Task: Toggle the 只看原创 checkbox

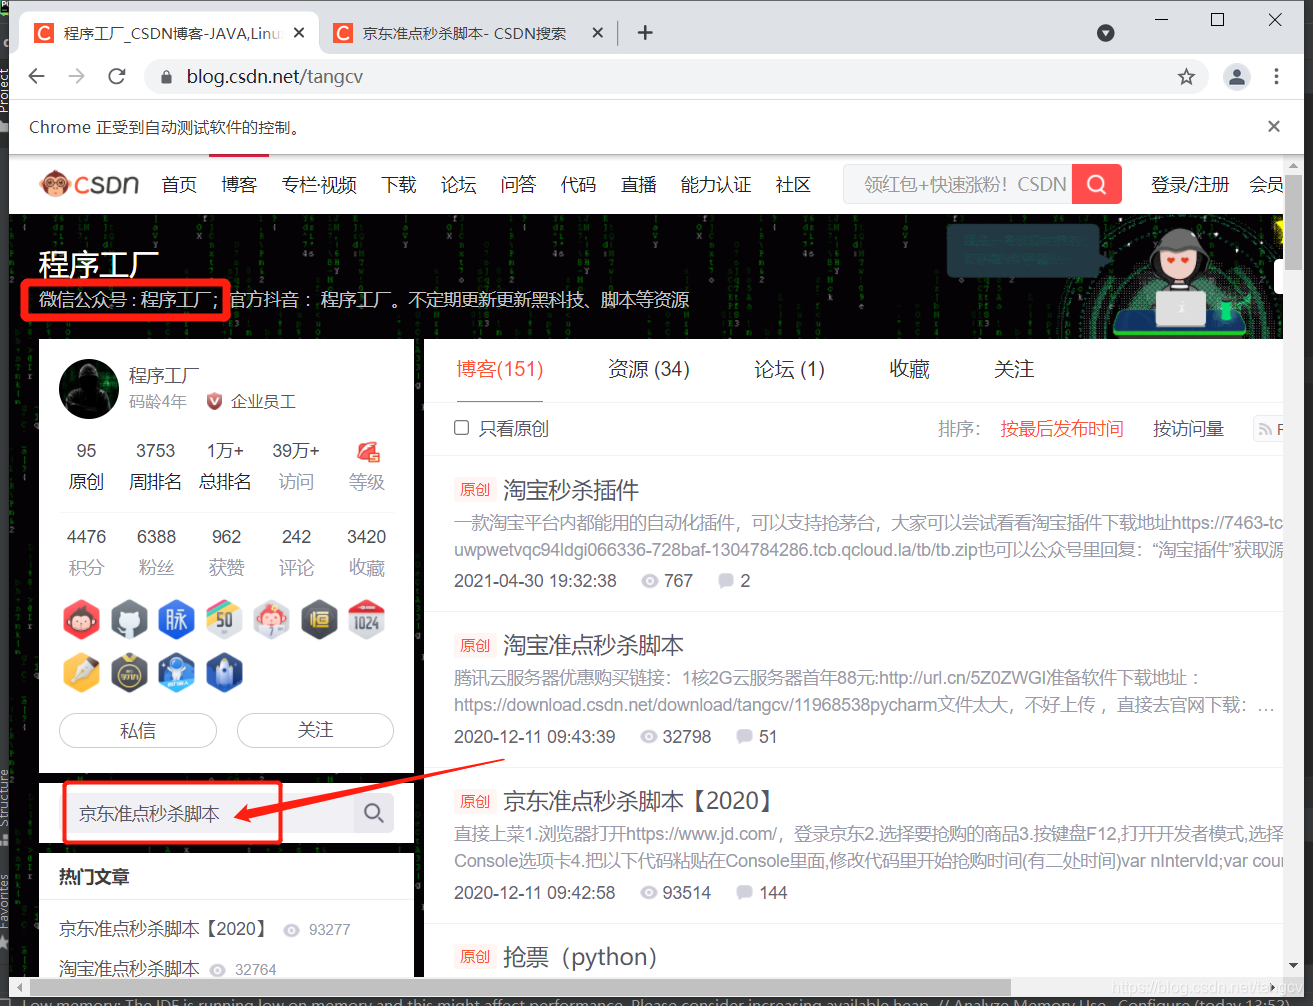Action: pyautogui.click(x=462, y=428)
